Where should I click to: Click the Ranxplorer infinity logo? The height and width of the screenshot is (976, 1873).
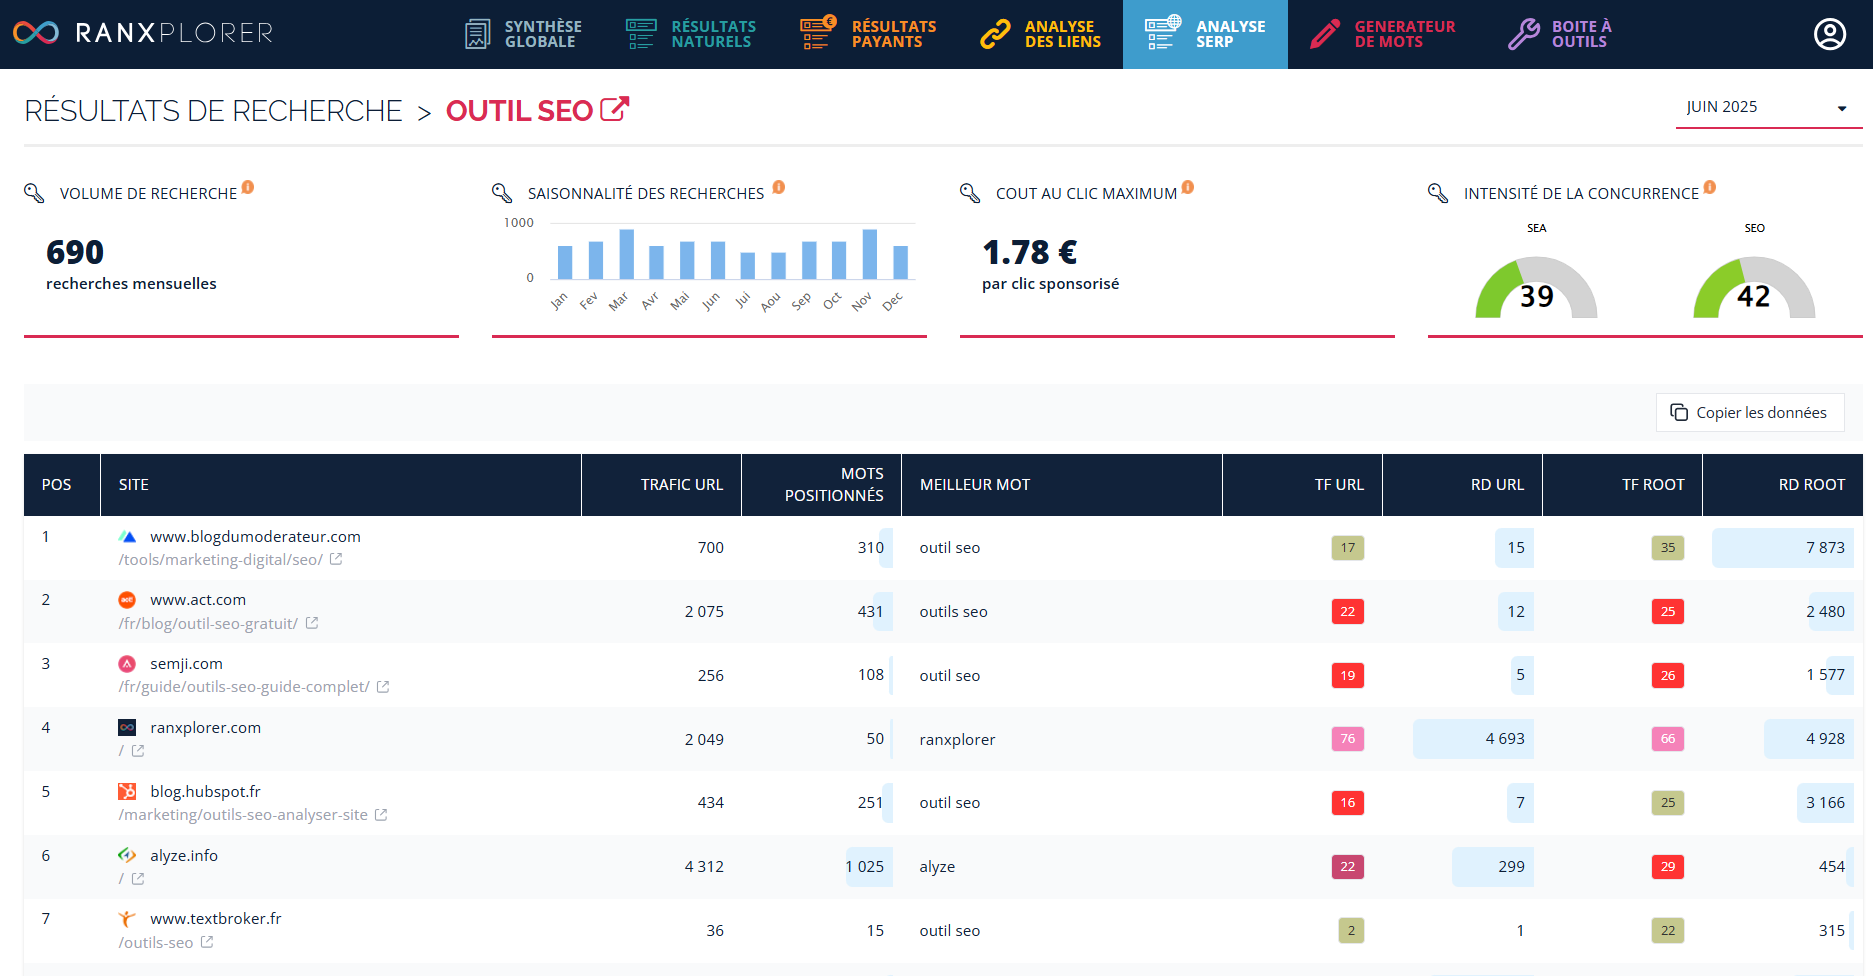pos(36,33)
